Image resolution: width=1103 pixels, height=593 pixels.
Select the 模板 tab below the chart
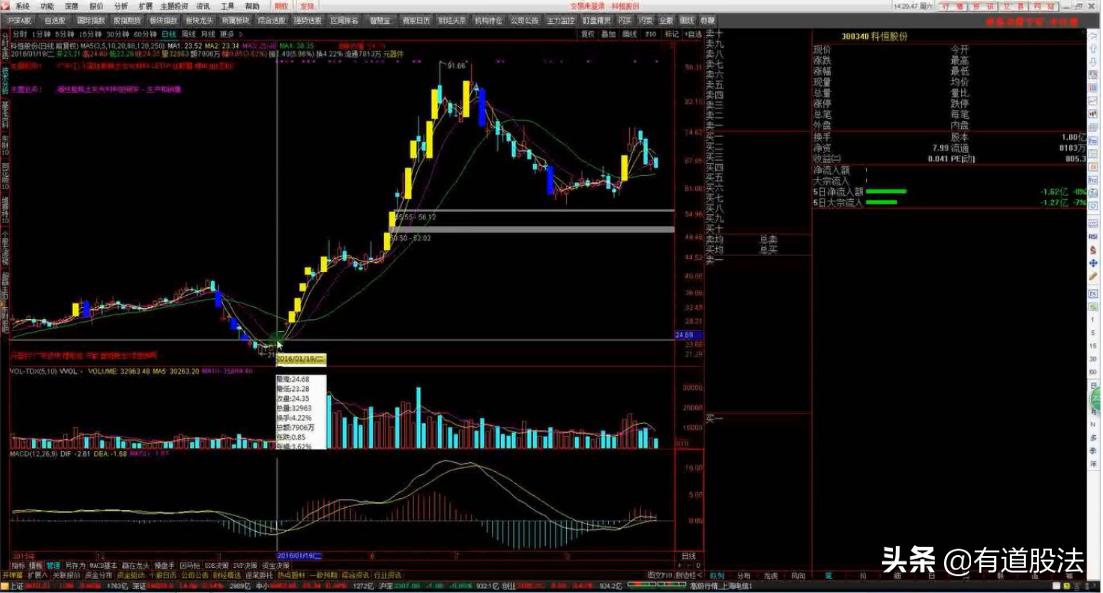(35, 566)
